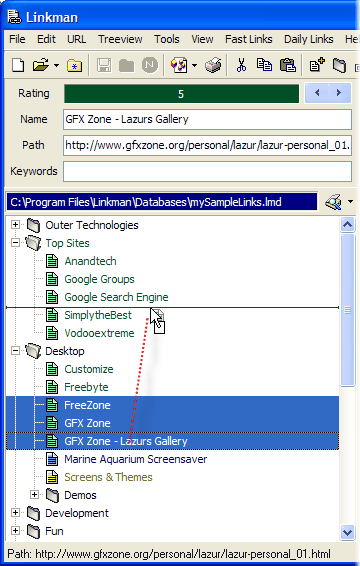Select the FreeZone link

point(87,405)
